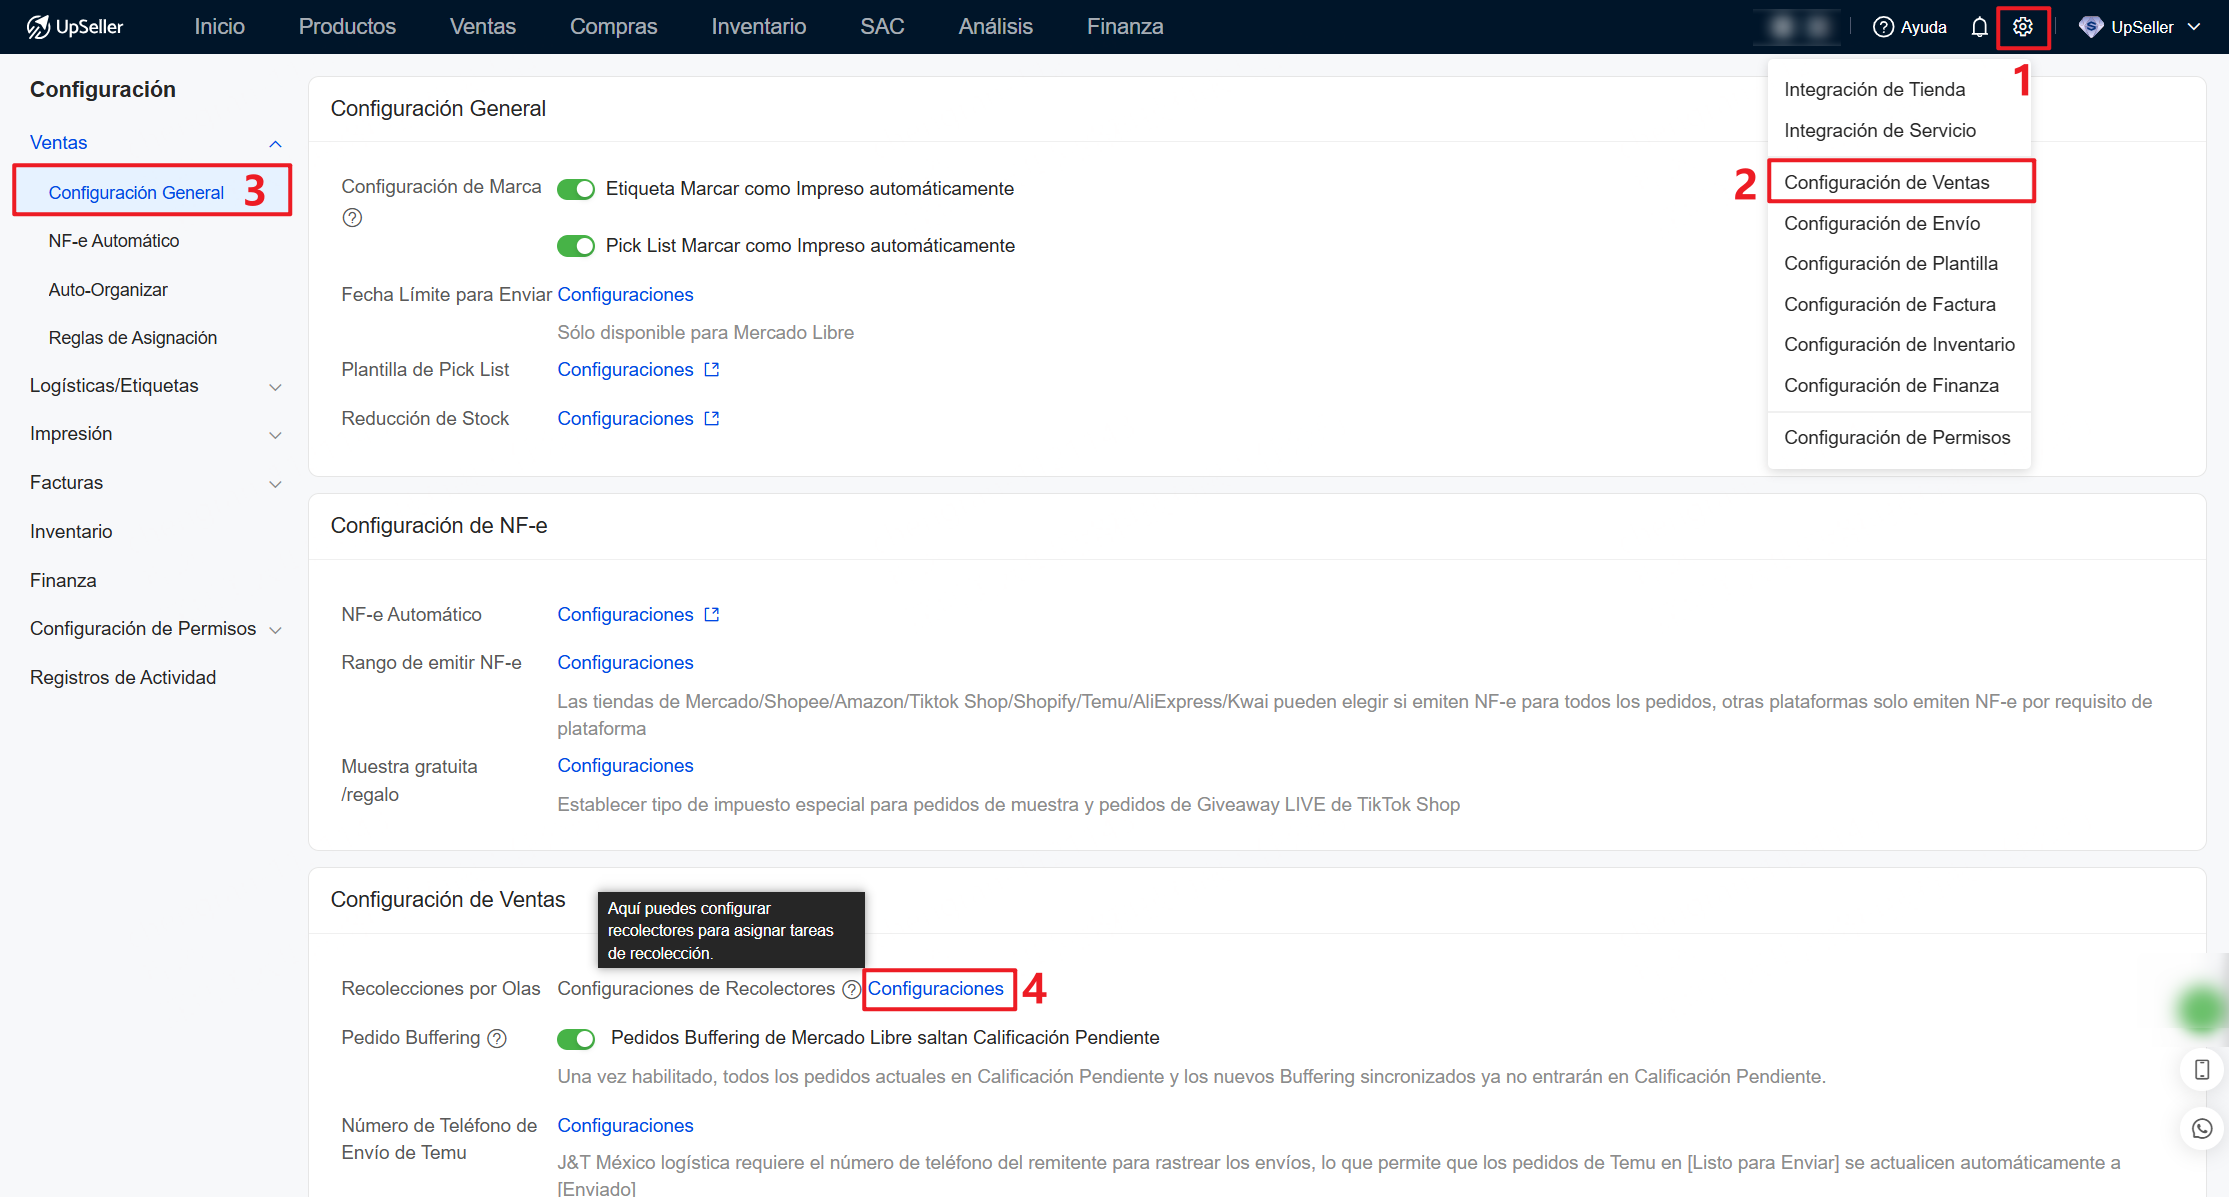
Task: Click Configuraciones link for Recolectores
Action: coord(935,988)
